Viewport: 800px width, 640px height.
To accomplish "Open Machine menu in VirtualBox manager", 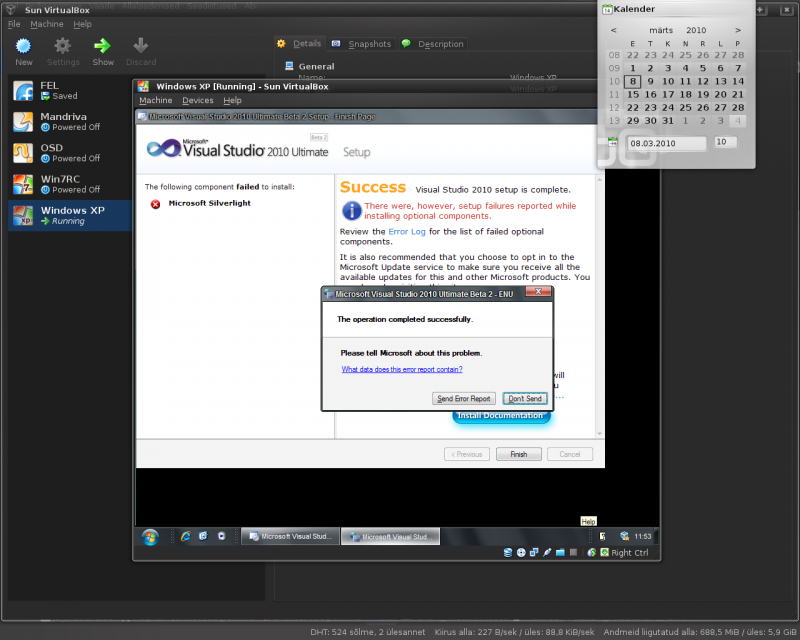I will tap(47, 24).
